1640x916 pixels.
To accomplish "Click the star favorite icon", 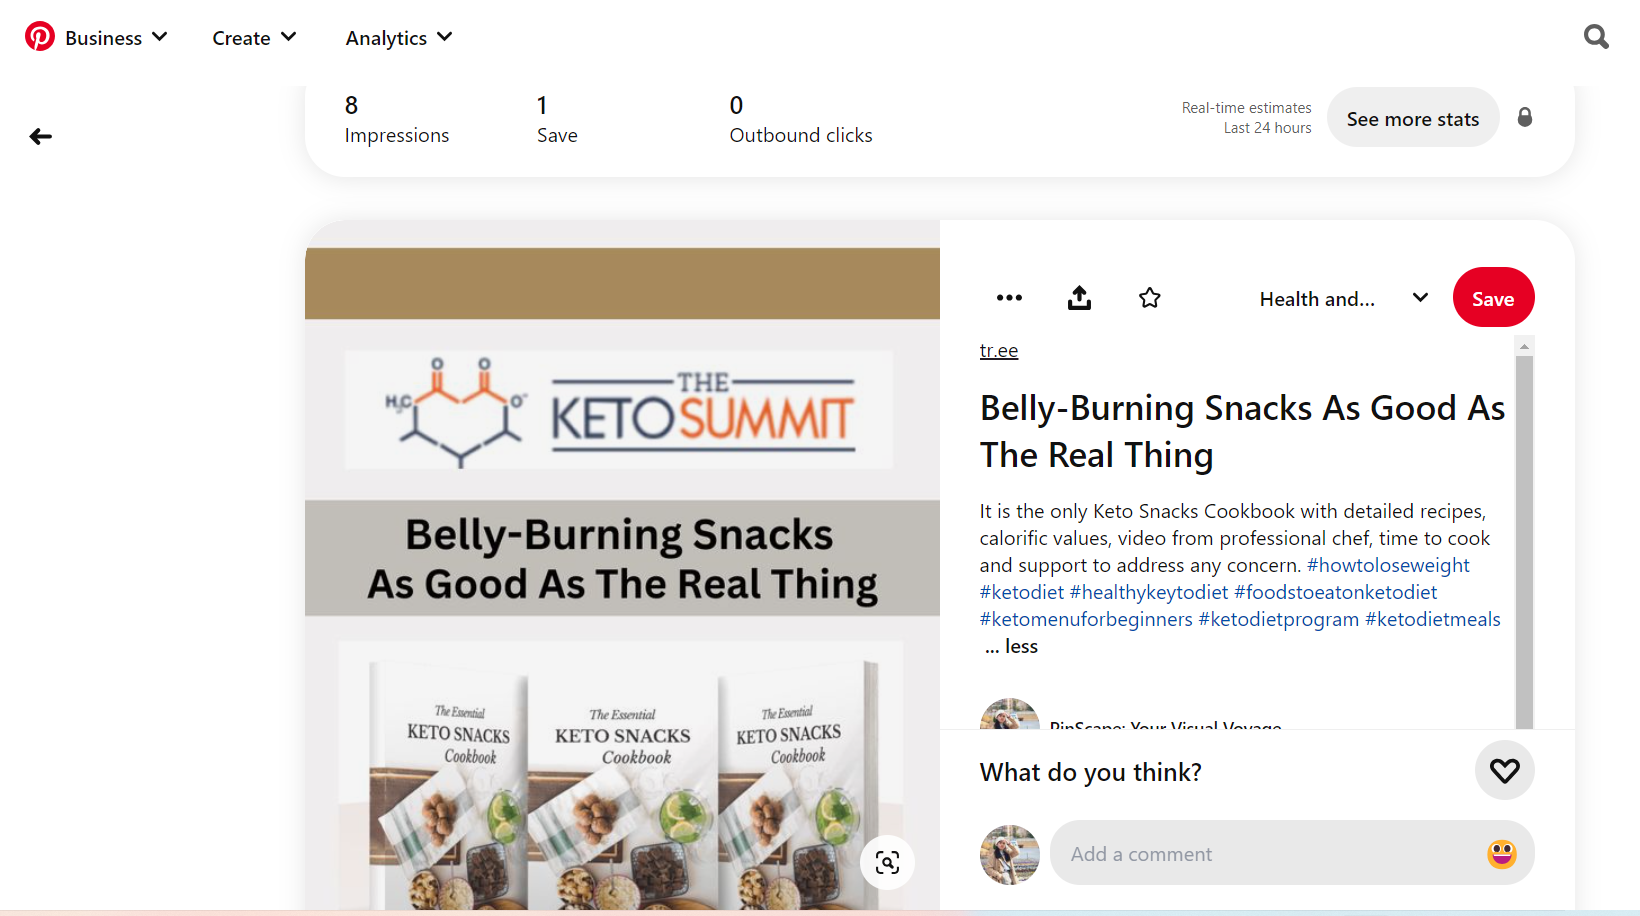I will tap(1149, 298).
